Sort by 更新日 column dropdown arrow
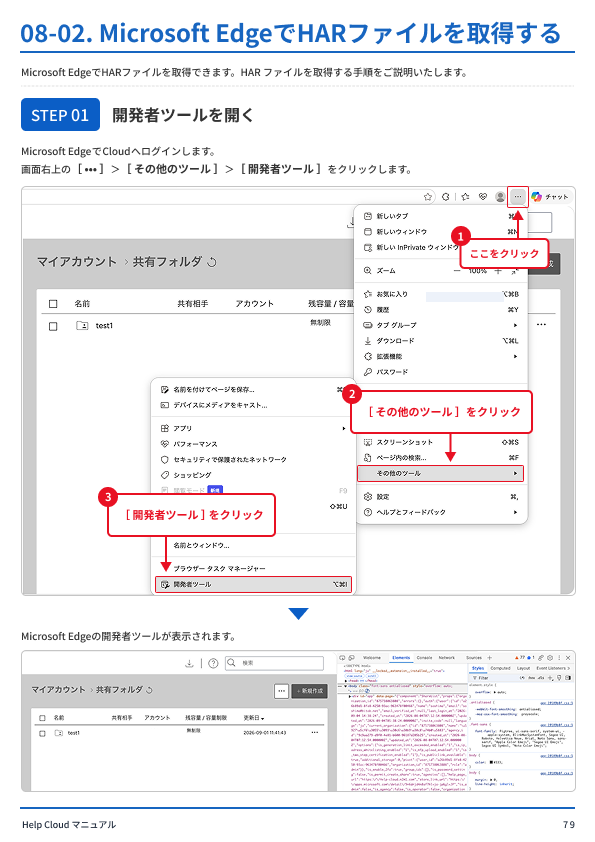The image size is (595, 842). [263, 718]
